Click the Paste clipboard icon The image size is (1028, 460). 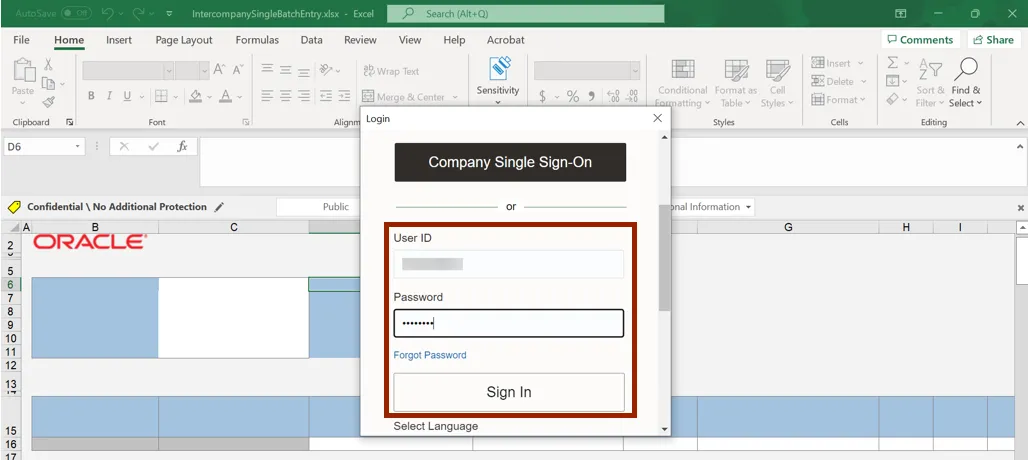[x=24, y=71]
